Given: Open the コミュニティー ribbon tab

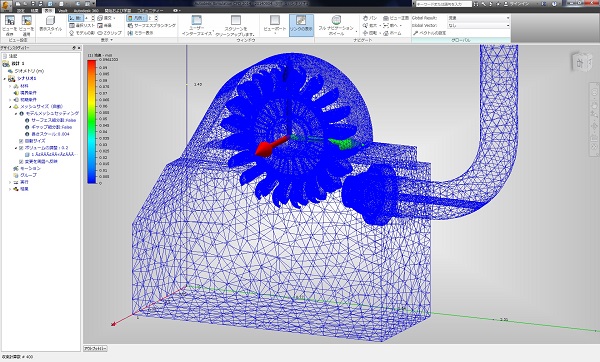Looking at the screenshot, I should [150, 11].
